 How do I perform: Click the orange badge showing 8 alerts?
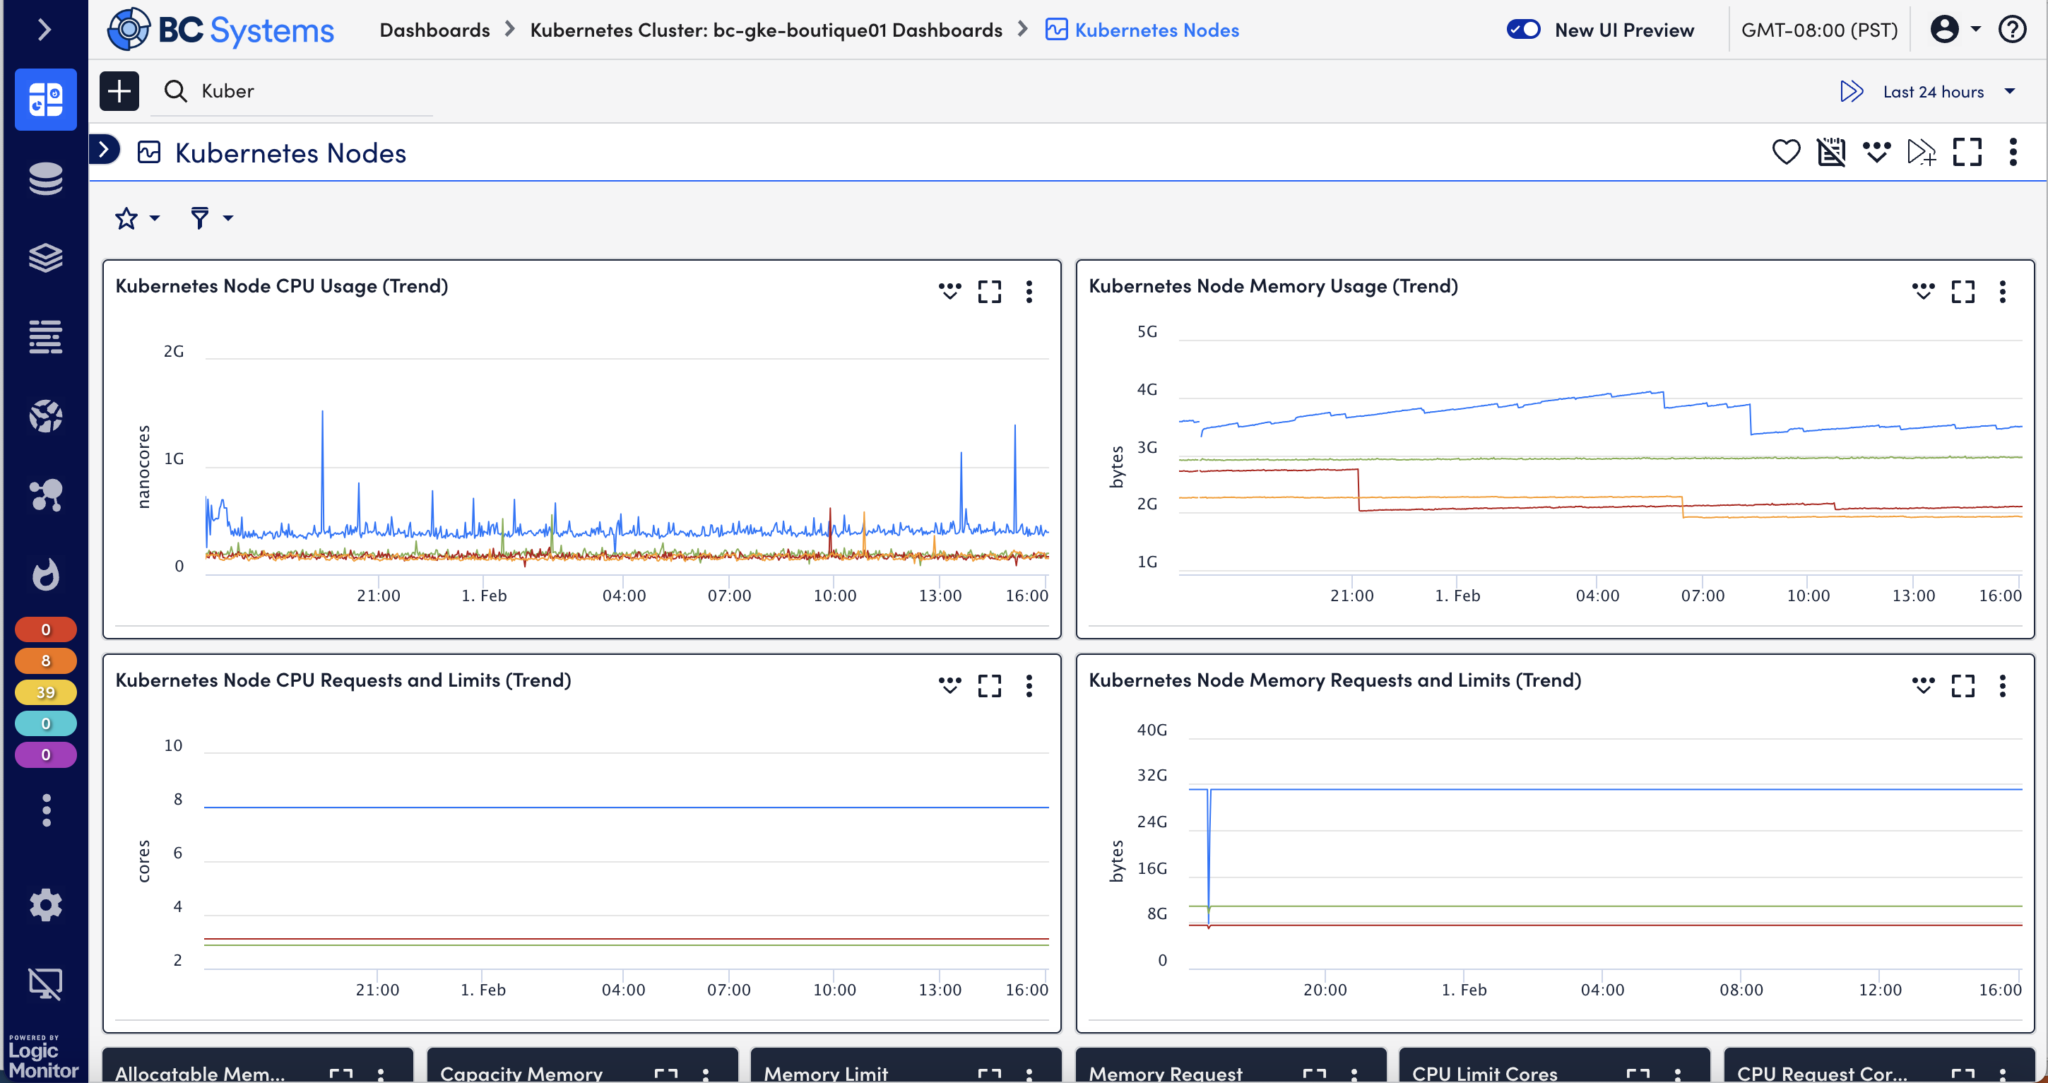(45, 660)
